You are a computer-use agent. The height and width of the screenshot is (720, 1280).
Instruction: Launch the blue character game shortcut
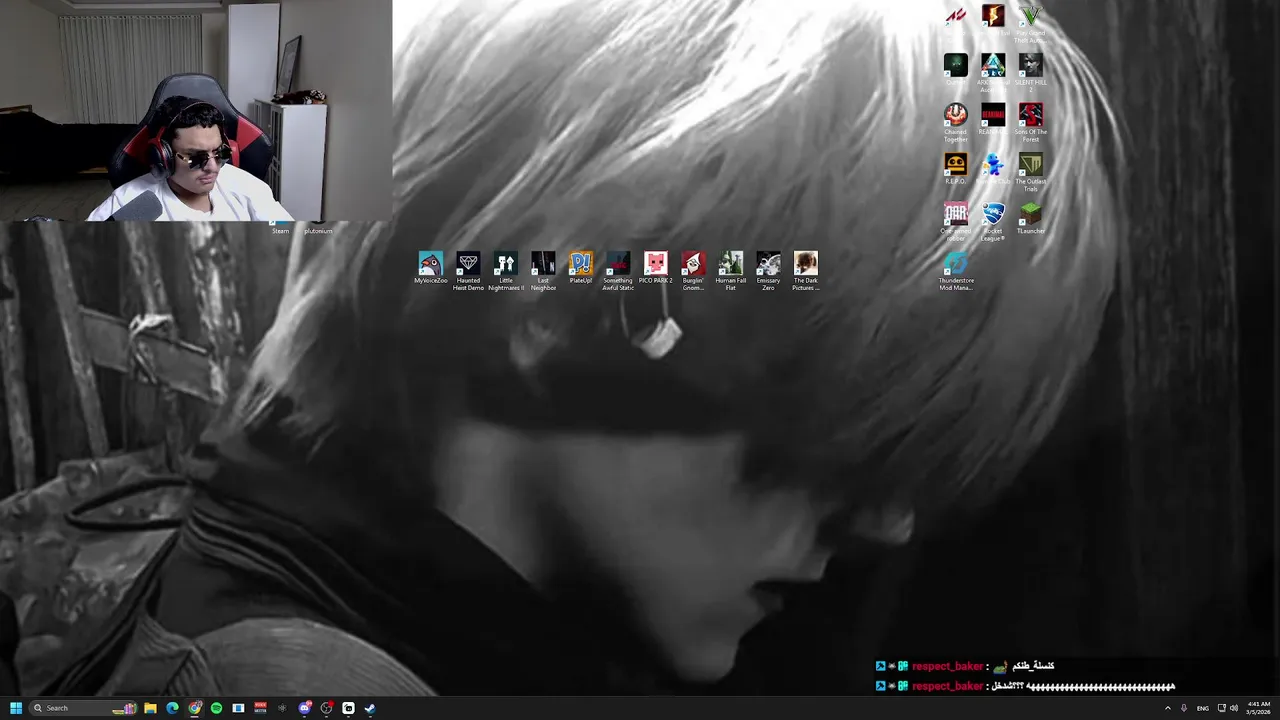(x=993, y=168)
